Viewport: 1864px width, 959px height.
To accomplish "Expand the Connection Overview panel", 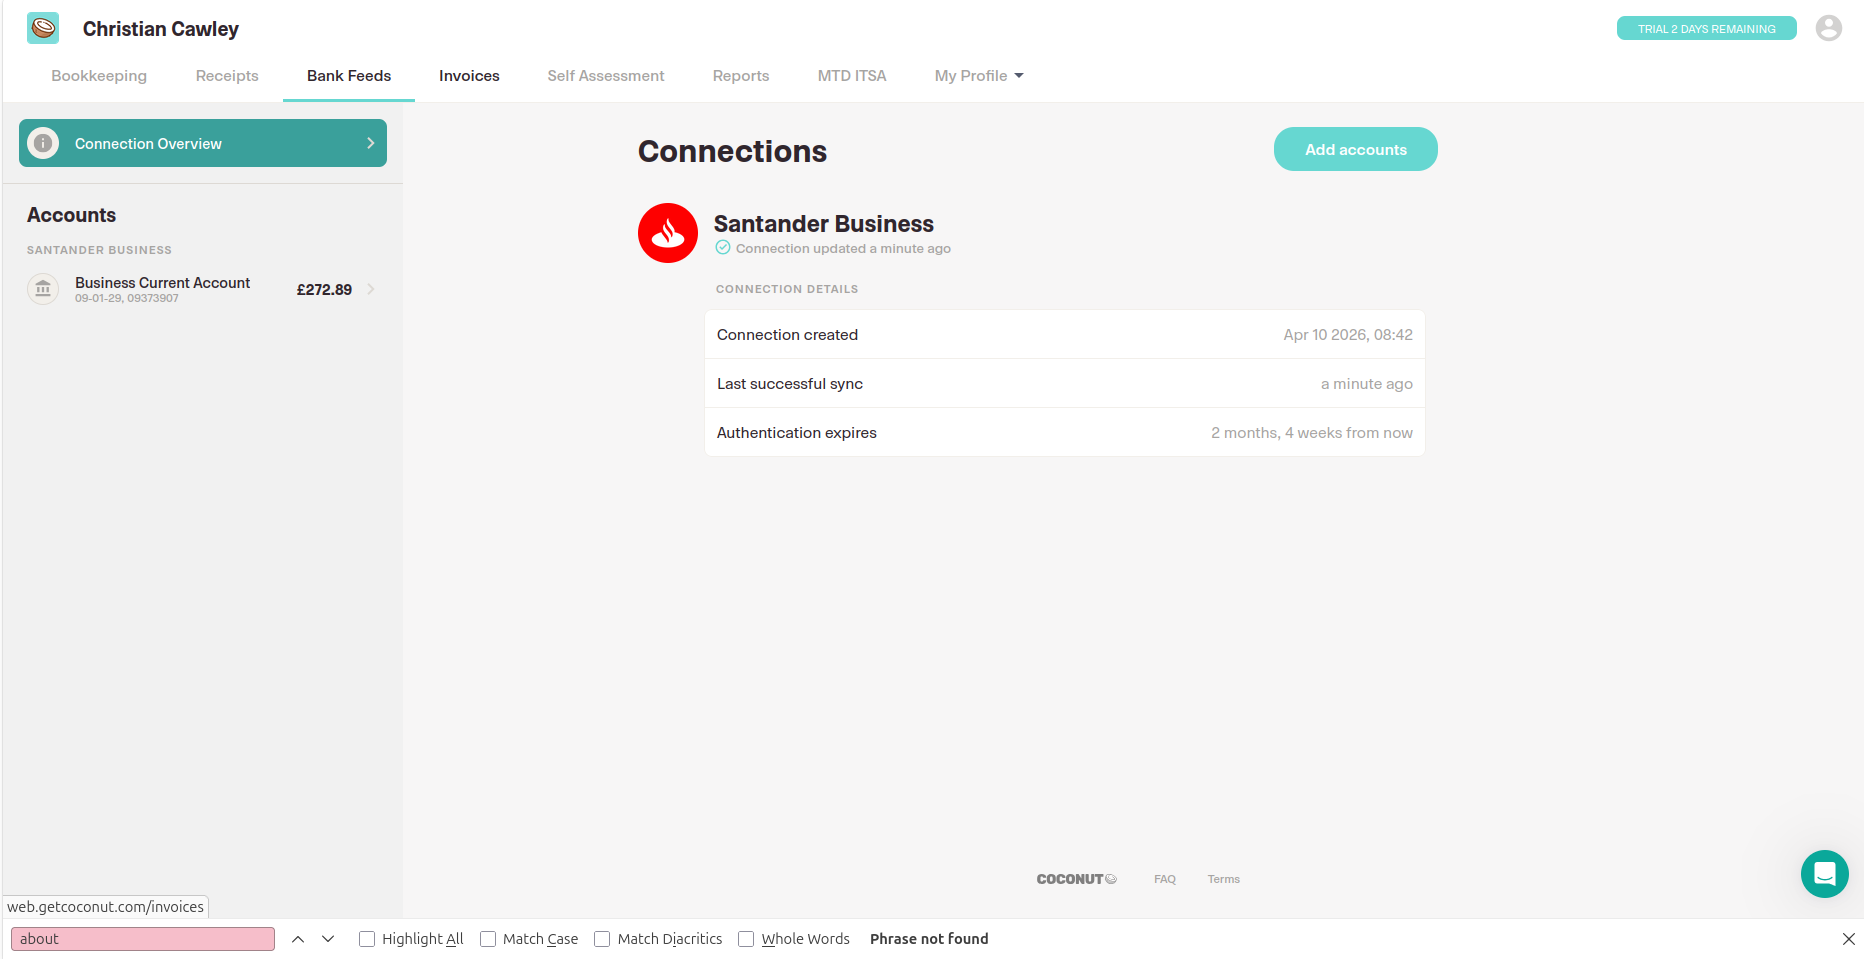I will tap(371, 143).
